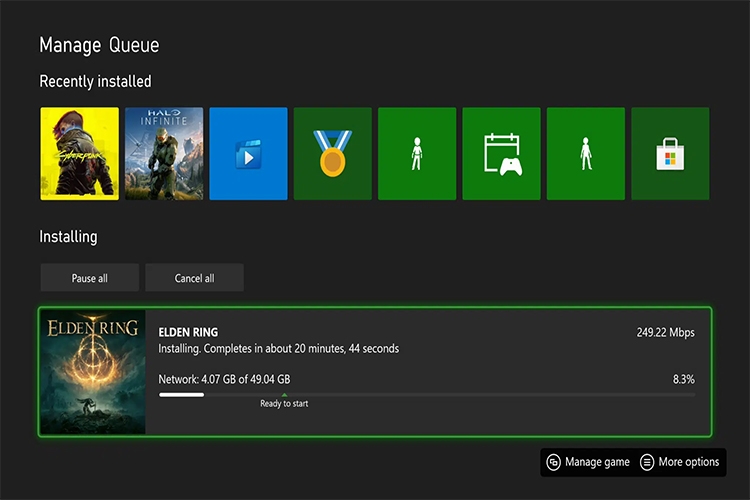Pause all installing downloads

89,278
